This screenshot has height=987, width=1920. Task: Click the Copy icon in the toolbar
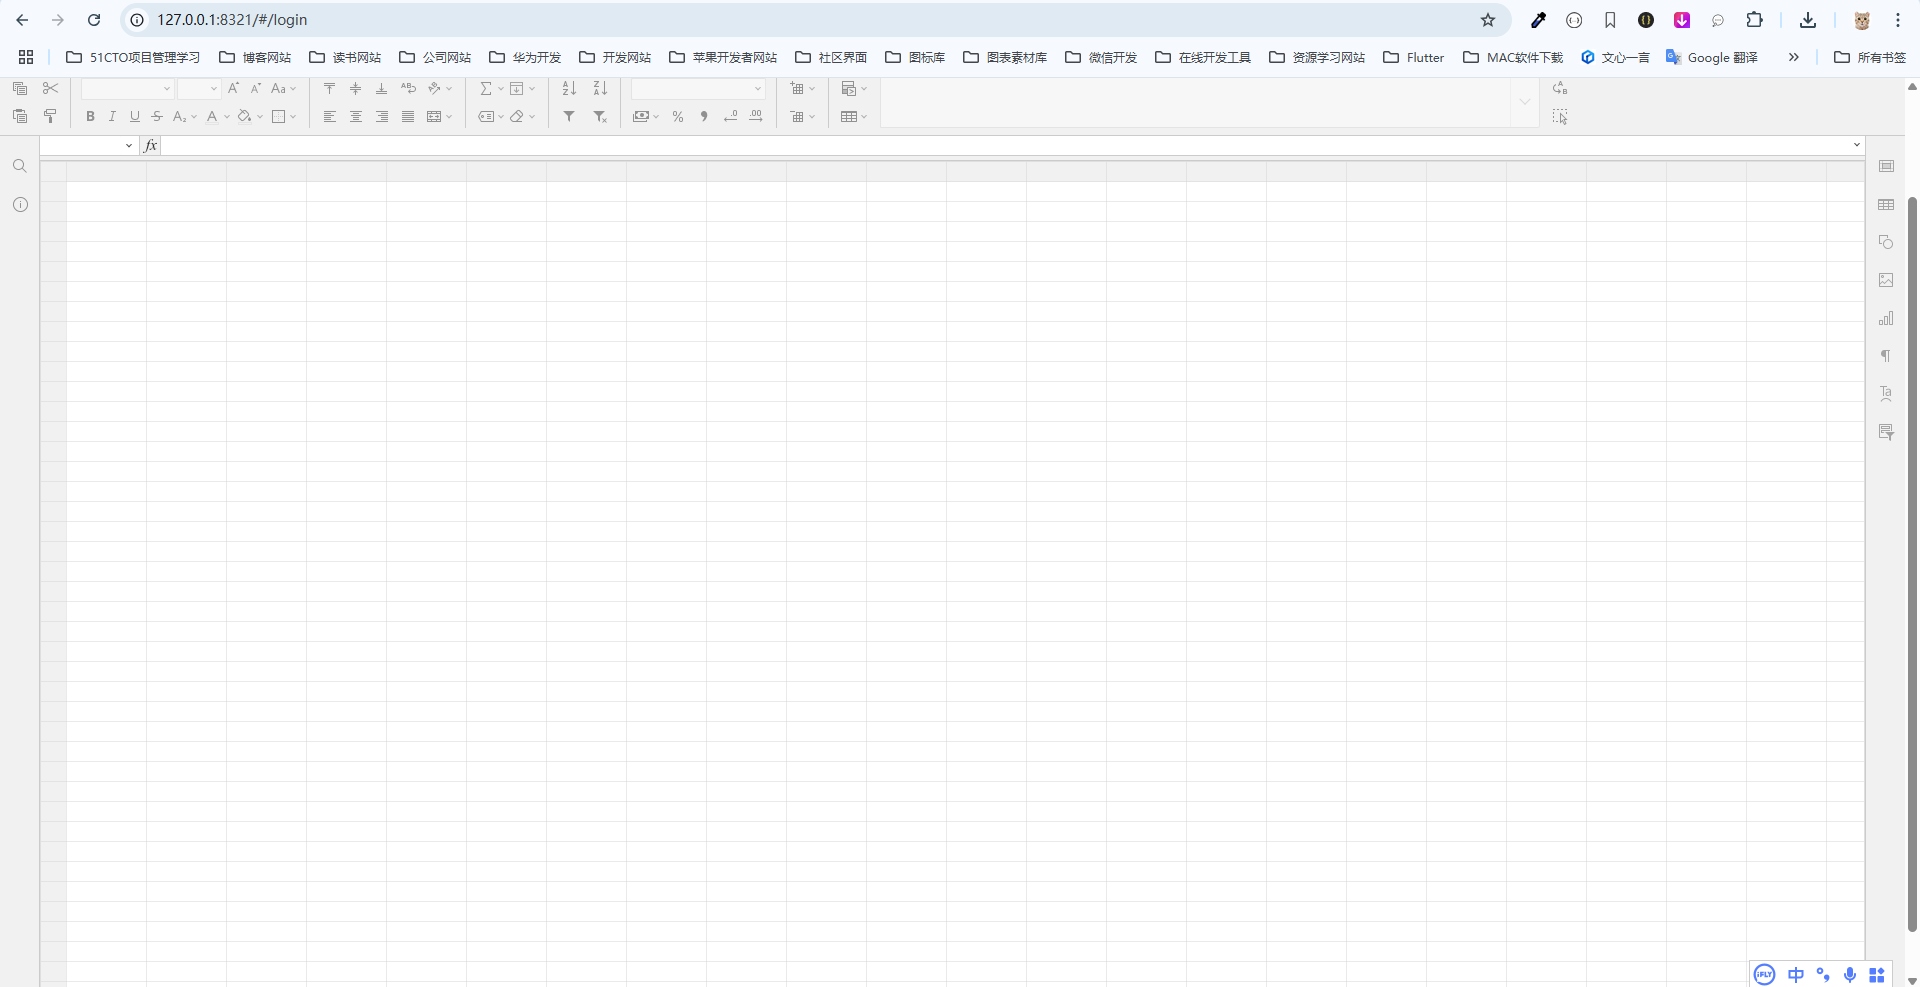tap(20, 89)
